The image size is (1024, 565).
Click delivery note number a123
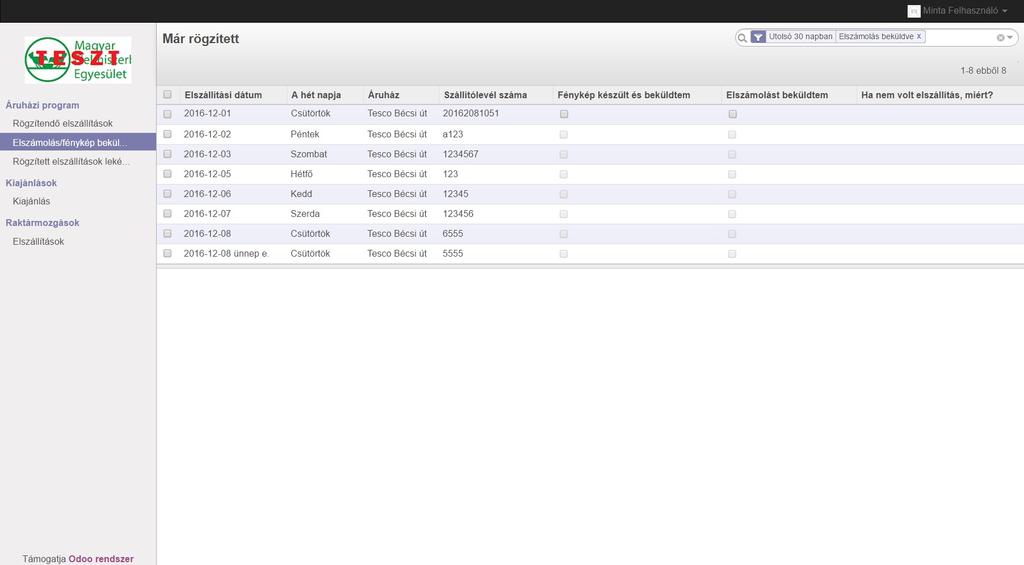[453, 134]
